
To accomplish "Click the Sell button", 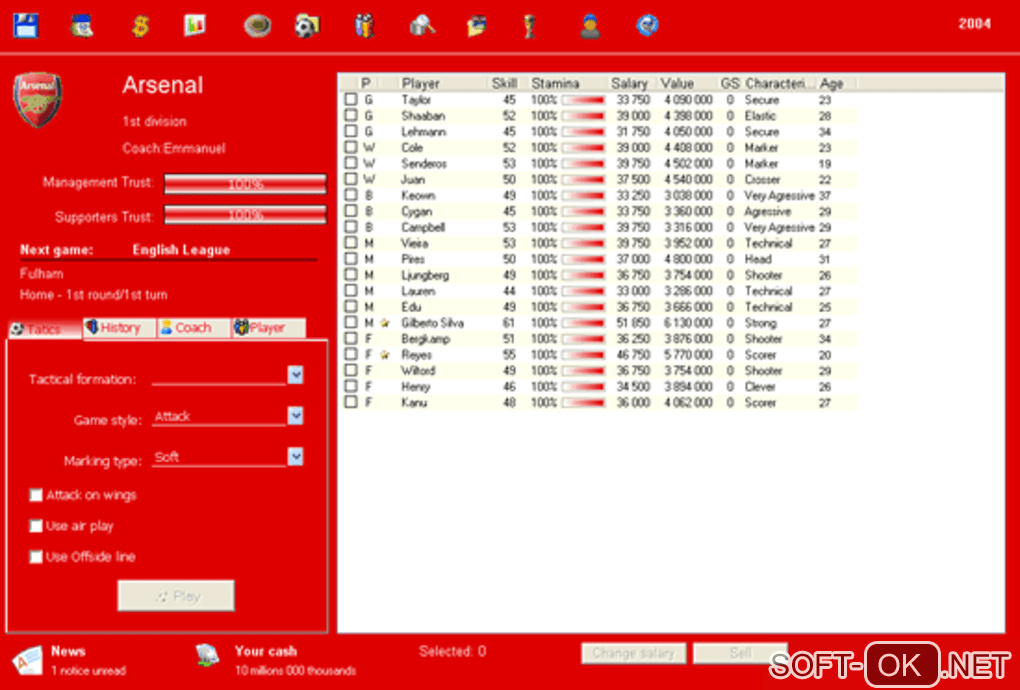I will pos(740,653).
